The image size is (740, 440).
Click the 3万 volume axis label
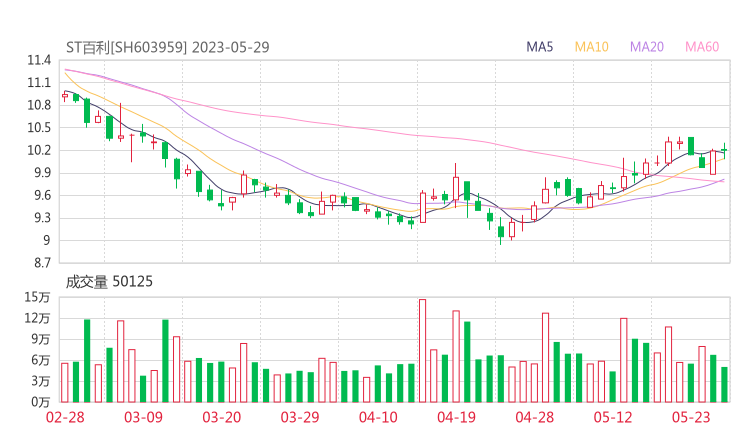pos(41,381)
